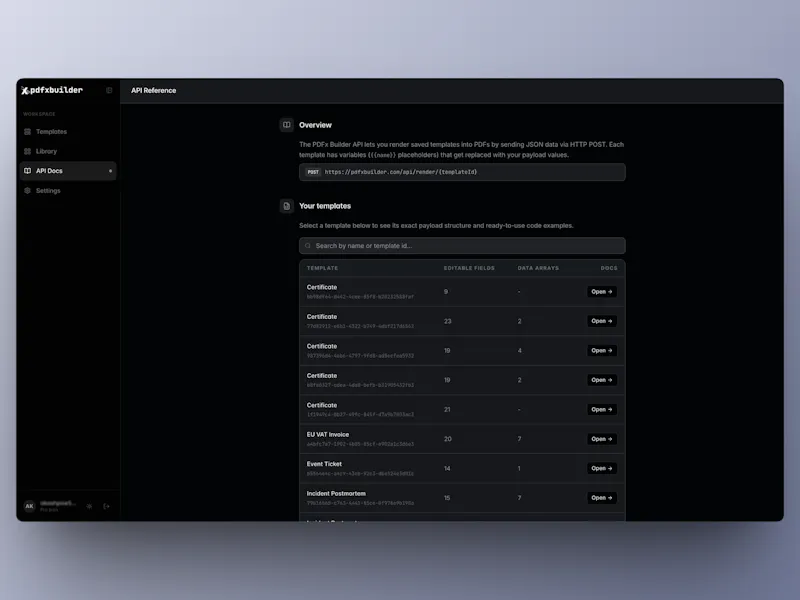This screenshot has height=600, width=800.
Task: Open the Incident Postmortem docs with 15 fields
Action: coord(602,498)
